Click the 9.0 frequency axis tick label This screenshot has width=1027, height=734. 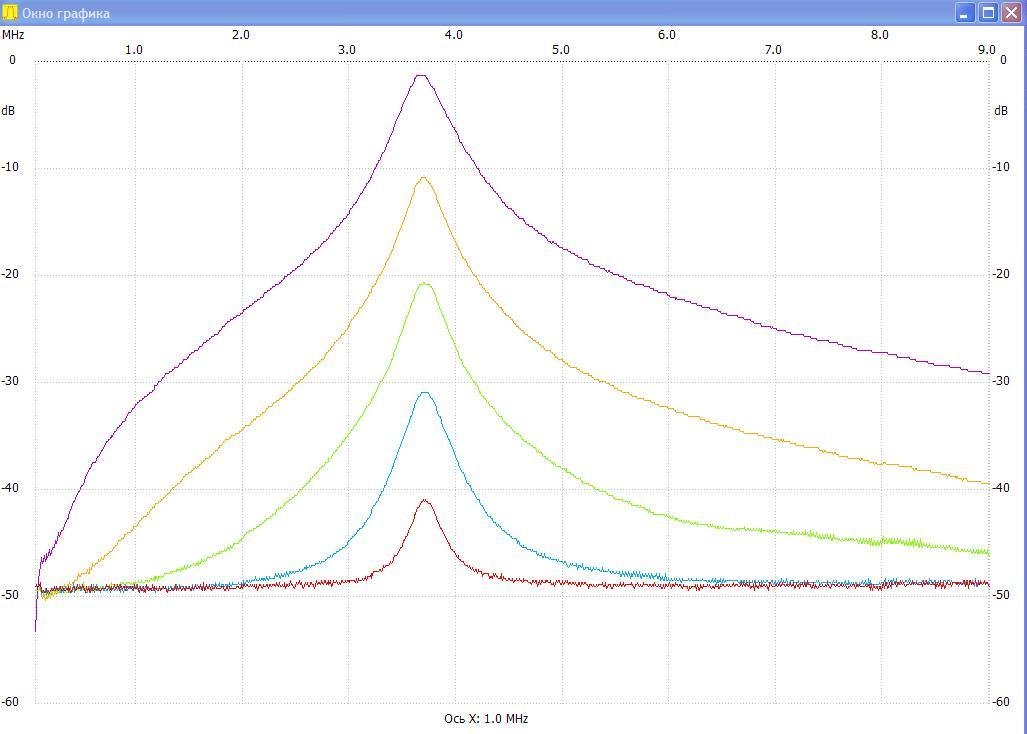tap(986, 49)
